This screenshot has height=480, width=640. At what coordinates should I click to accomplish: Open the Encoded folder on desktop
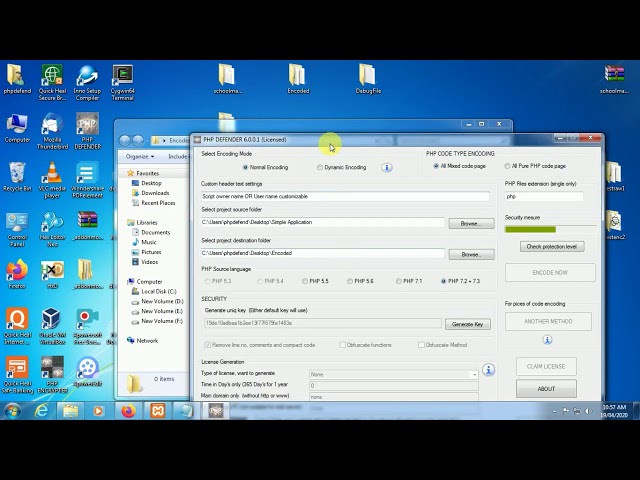click(x=298, y=79)
